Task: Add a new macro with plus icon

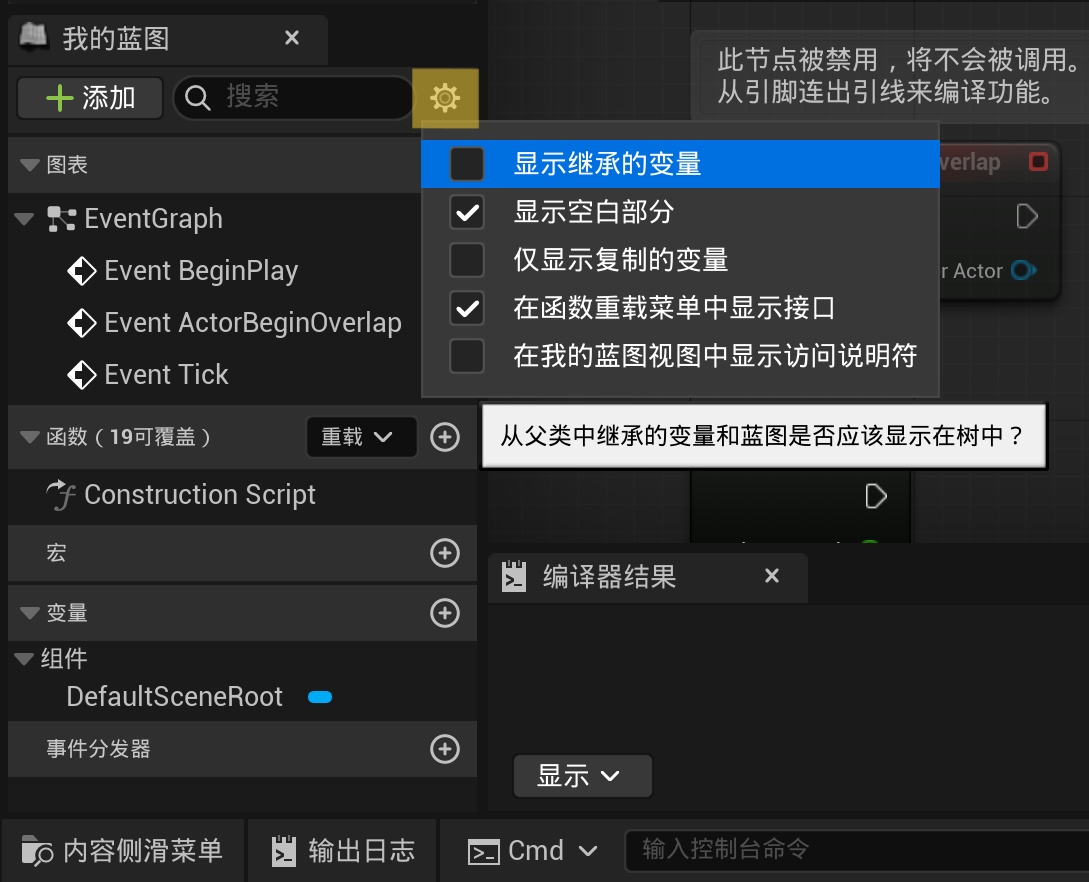Action: coord(445,553)
